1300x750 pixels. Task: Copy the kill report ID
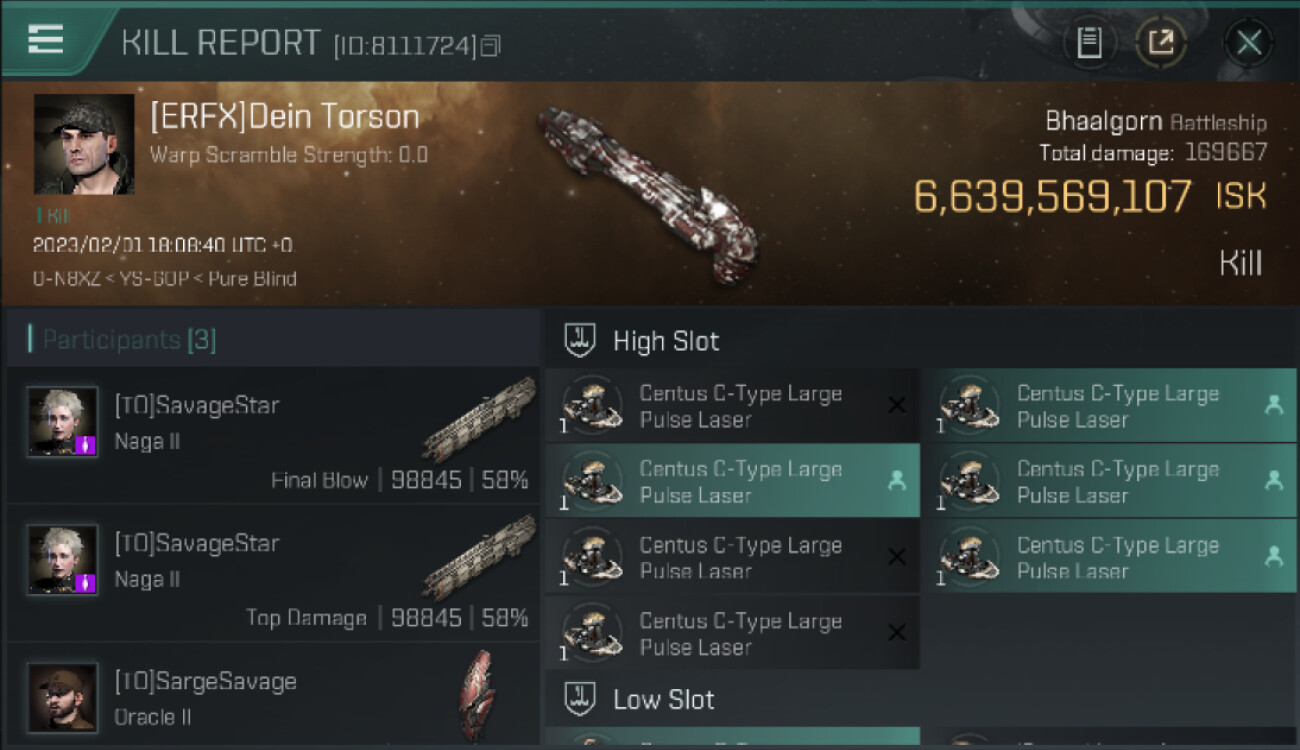pos(490,45)
